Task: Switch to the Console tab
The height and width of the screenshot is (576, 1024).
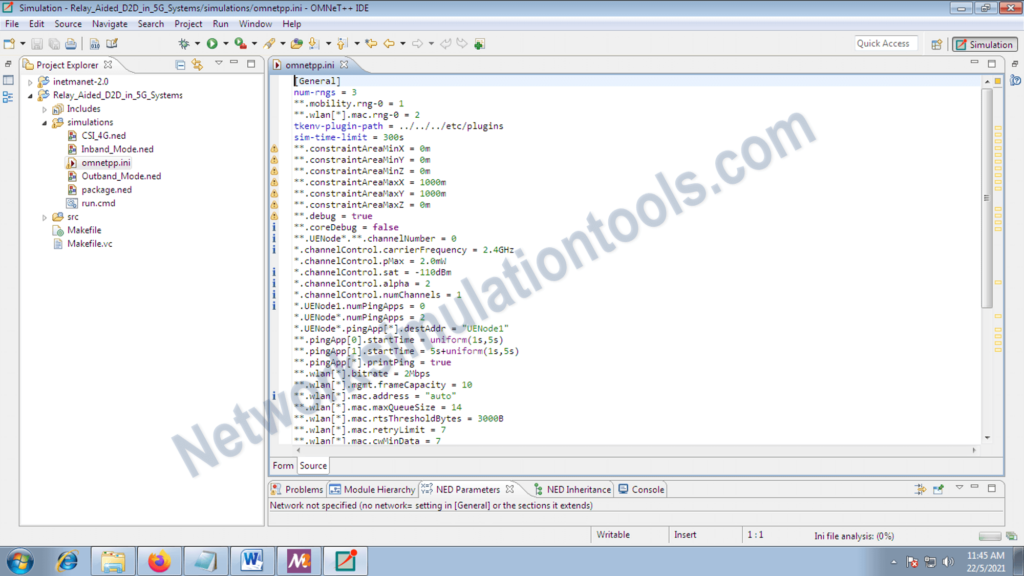Action: pyautogui.click(x=646, y=489)
